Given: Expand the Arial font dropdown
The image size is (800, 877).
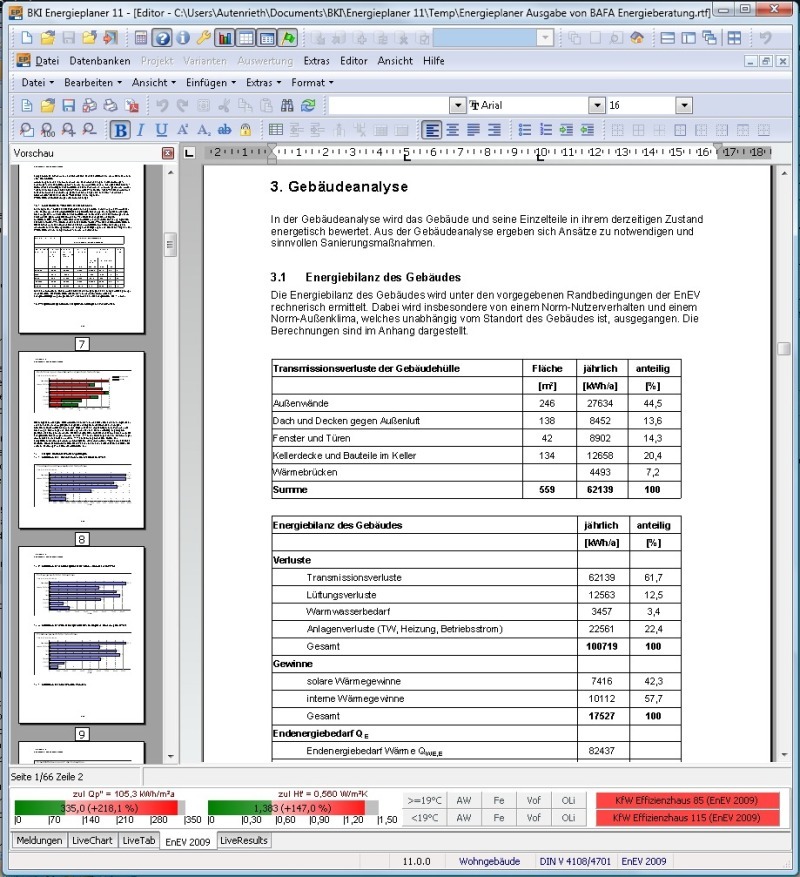Looking at the screenshot, I should (597, 105).
